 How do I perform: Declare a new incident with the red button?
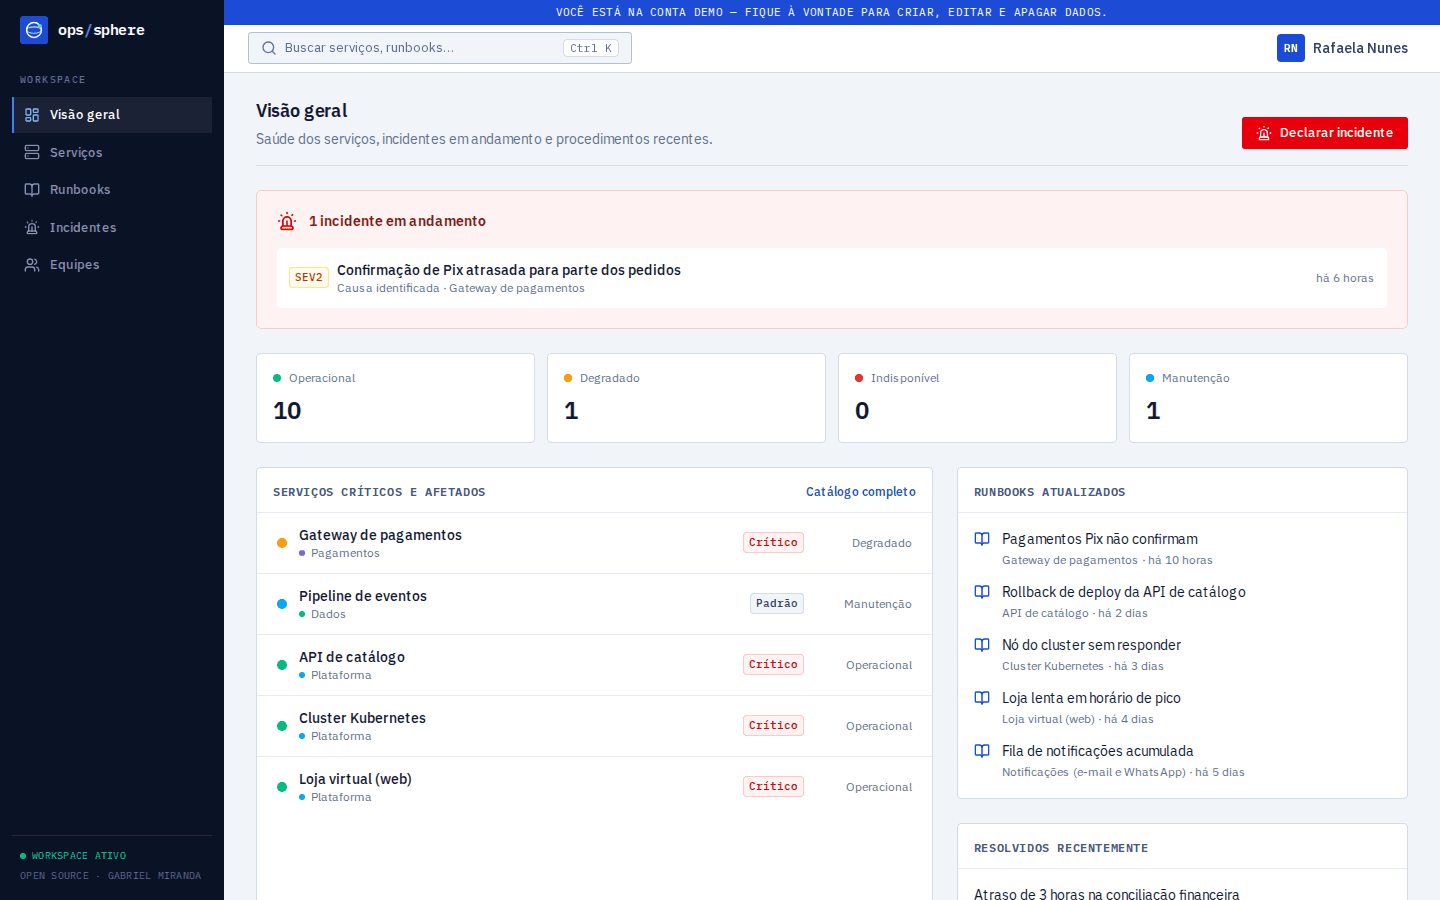point(1325,133)
